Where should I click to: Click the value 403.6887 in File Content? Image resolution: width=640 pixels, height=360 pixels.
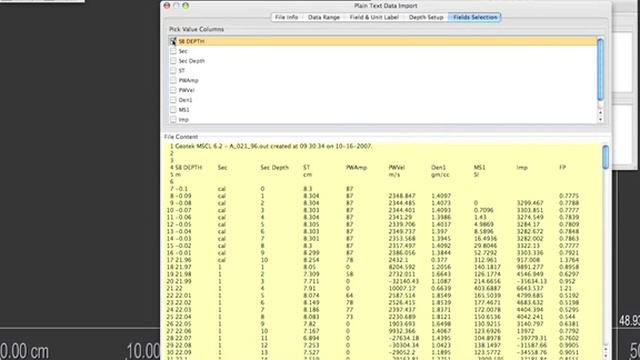(x=487, y=289)
